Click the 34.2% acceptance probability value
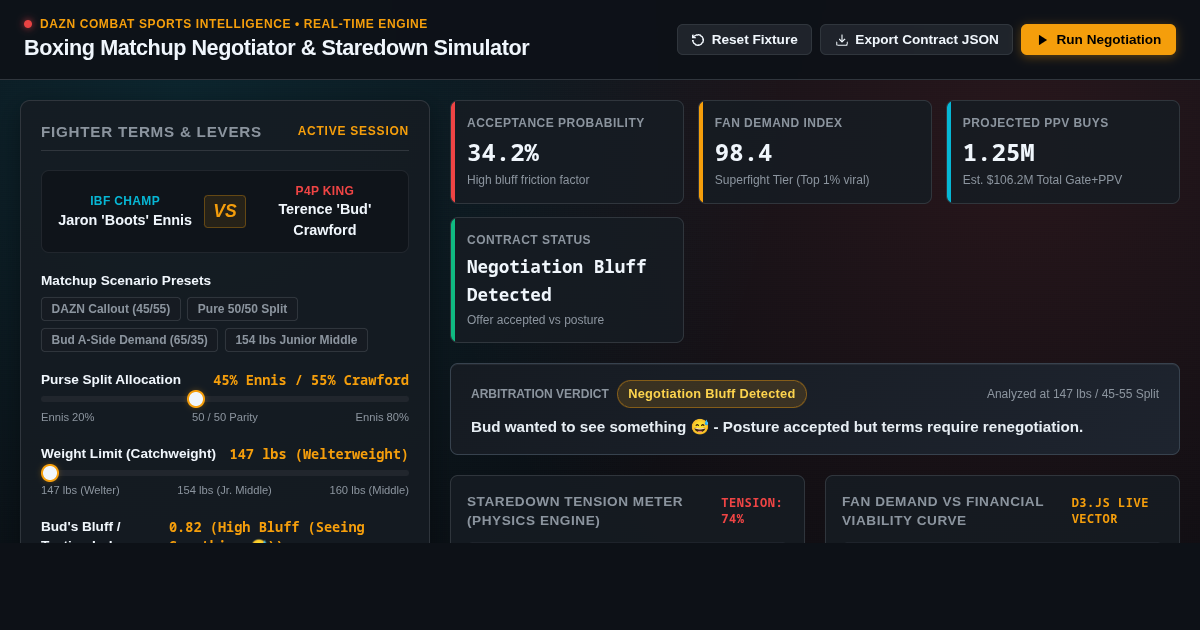Screen dimensions: 1200x630 point(503,153)
